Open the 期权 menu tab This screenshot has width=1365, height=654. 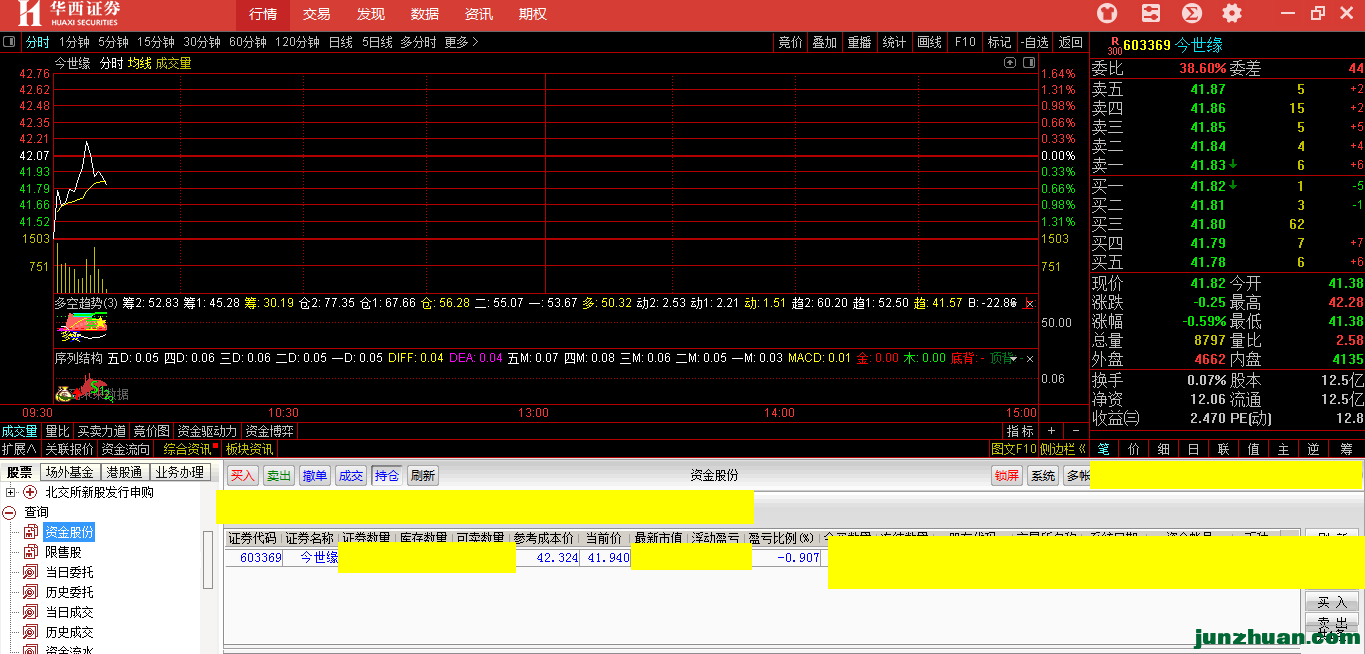click(533, 14)
